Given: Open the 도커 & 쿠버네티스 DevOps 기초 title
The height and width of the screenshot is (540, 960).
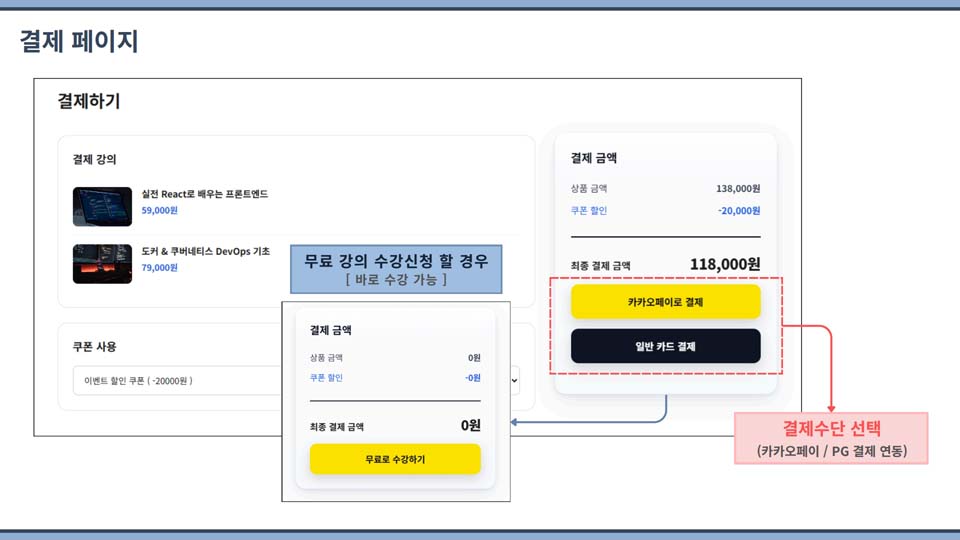Looking at the screenshot, I should pyautogui.click(x=206, y=251).
